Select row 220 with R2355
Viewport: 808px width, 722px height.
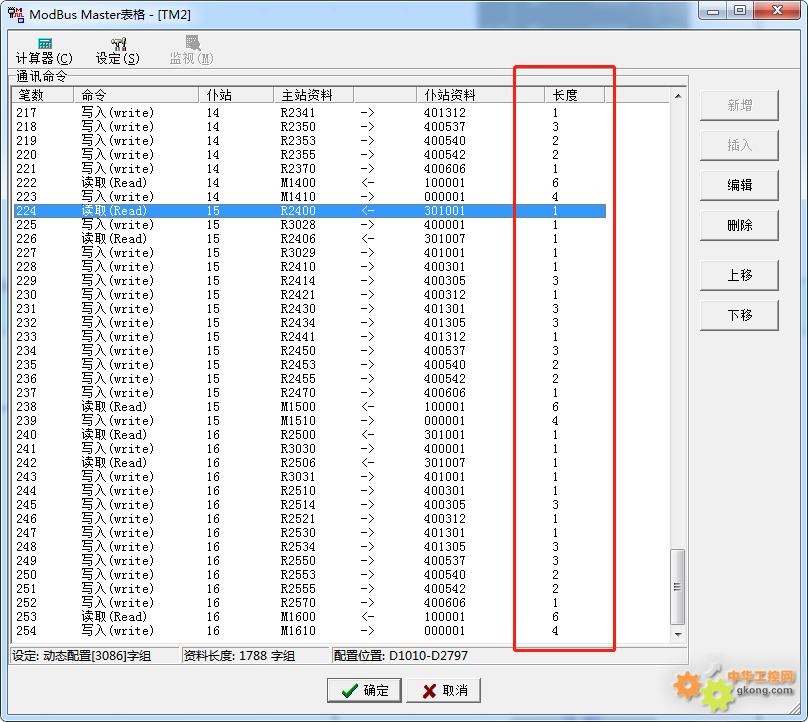coord(309,155)
